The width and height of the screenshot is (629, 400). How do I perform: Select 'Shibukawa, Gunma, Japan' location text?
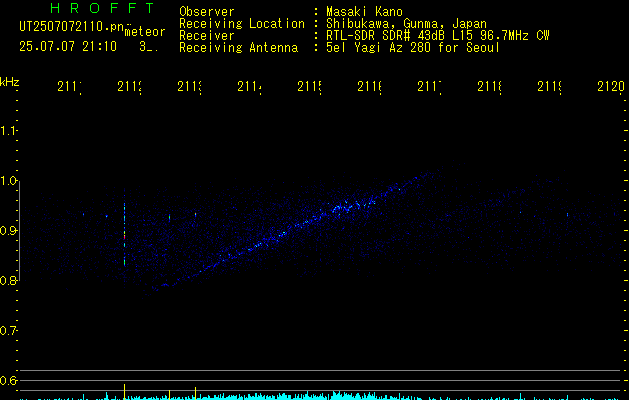point(406,24)
